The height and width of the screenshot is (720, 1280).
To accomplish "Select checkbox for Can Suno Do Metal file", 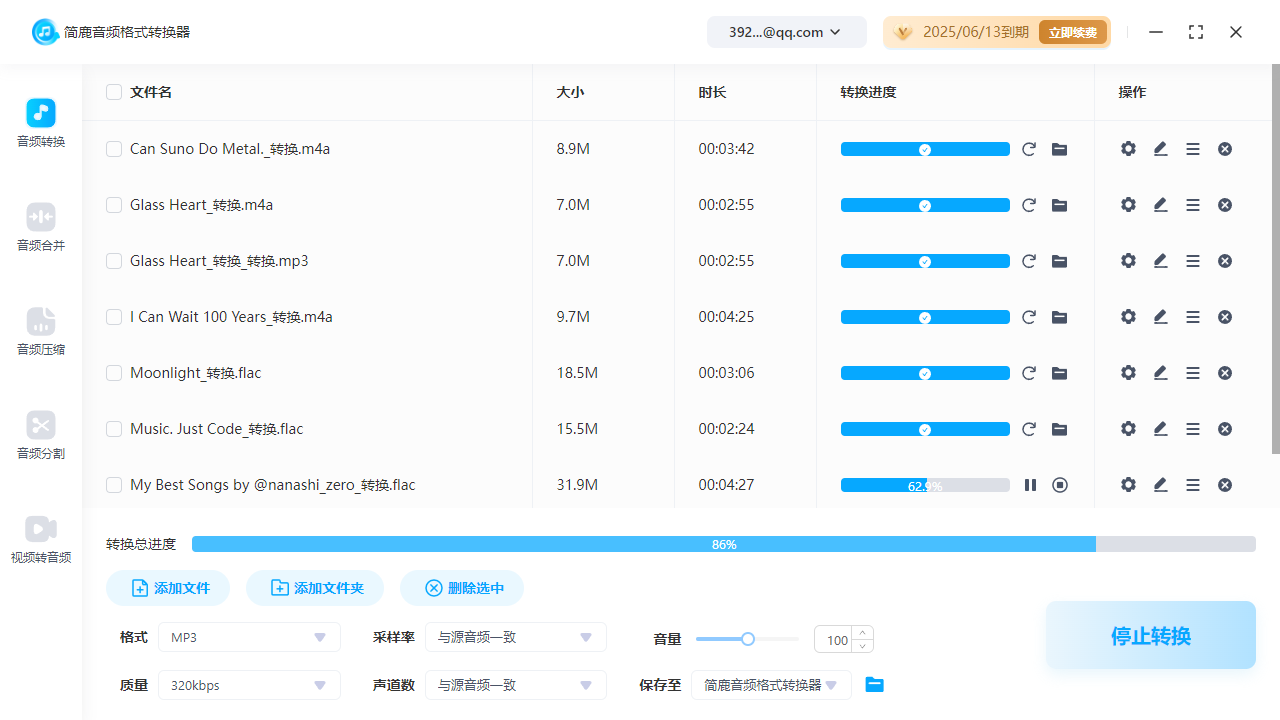I will pyautogui.click(x=114, y=149).
